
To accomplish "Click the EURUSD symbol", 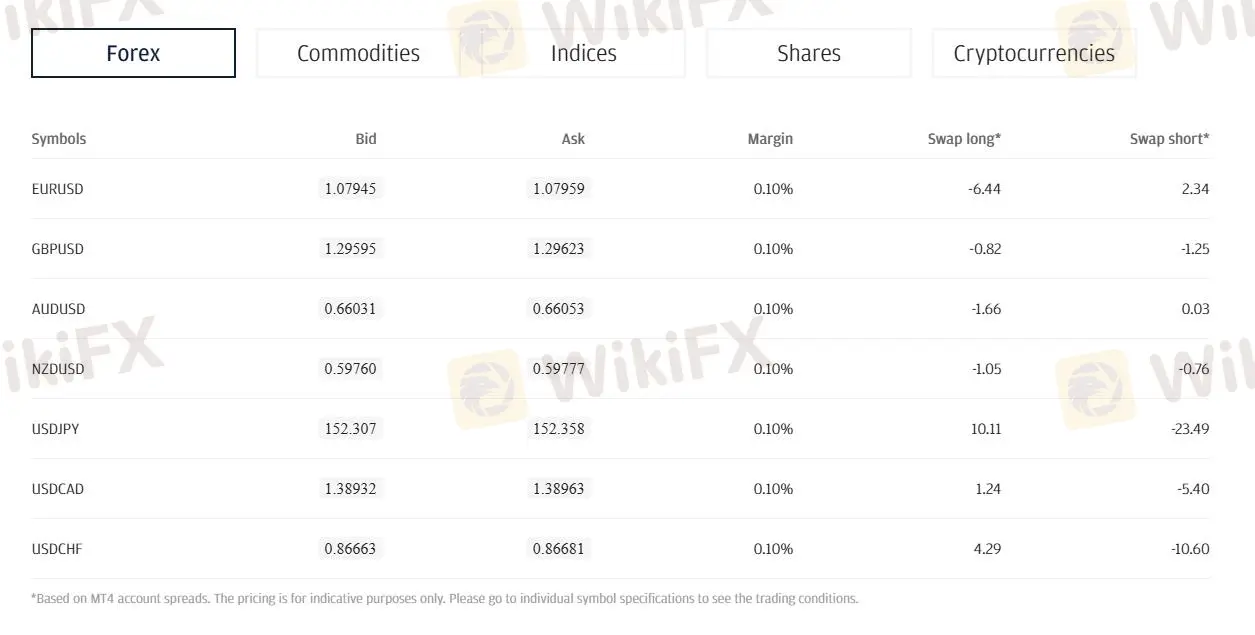I will pos(58,189).
